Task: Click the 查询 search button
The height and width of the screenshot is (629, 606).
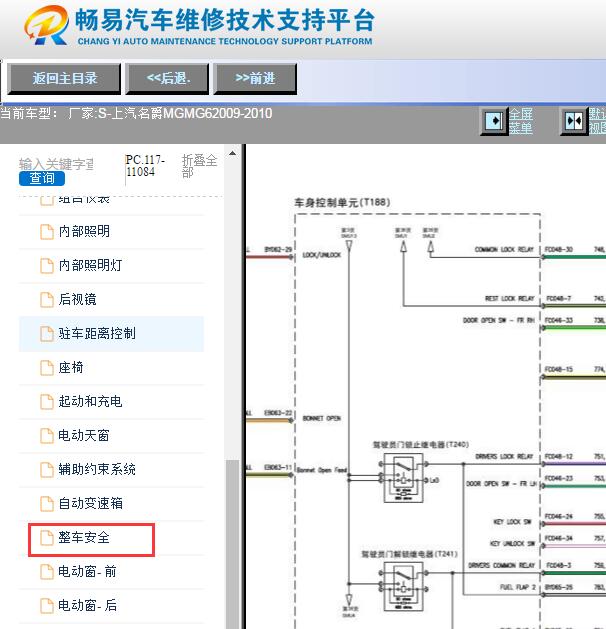Action: tap(42, 178)
